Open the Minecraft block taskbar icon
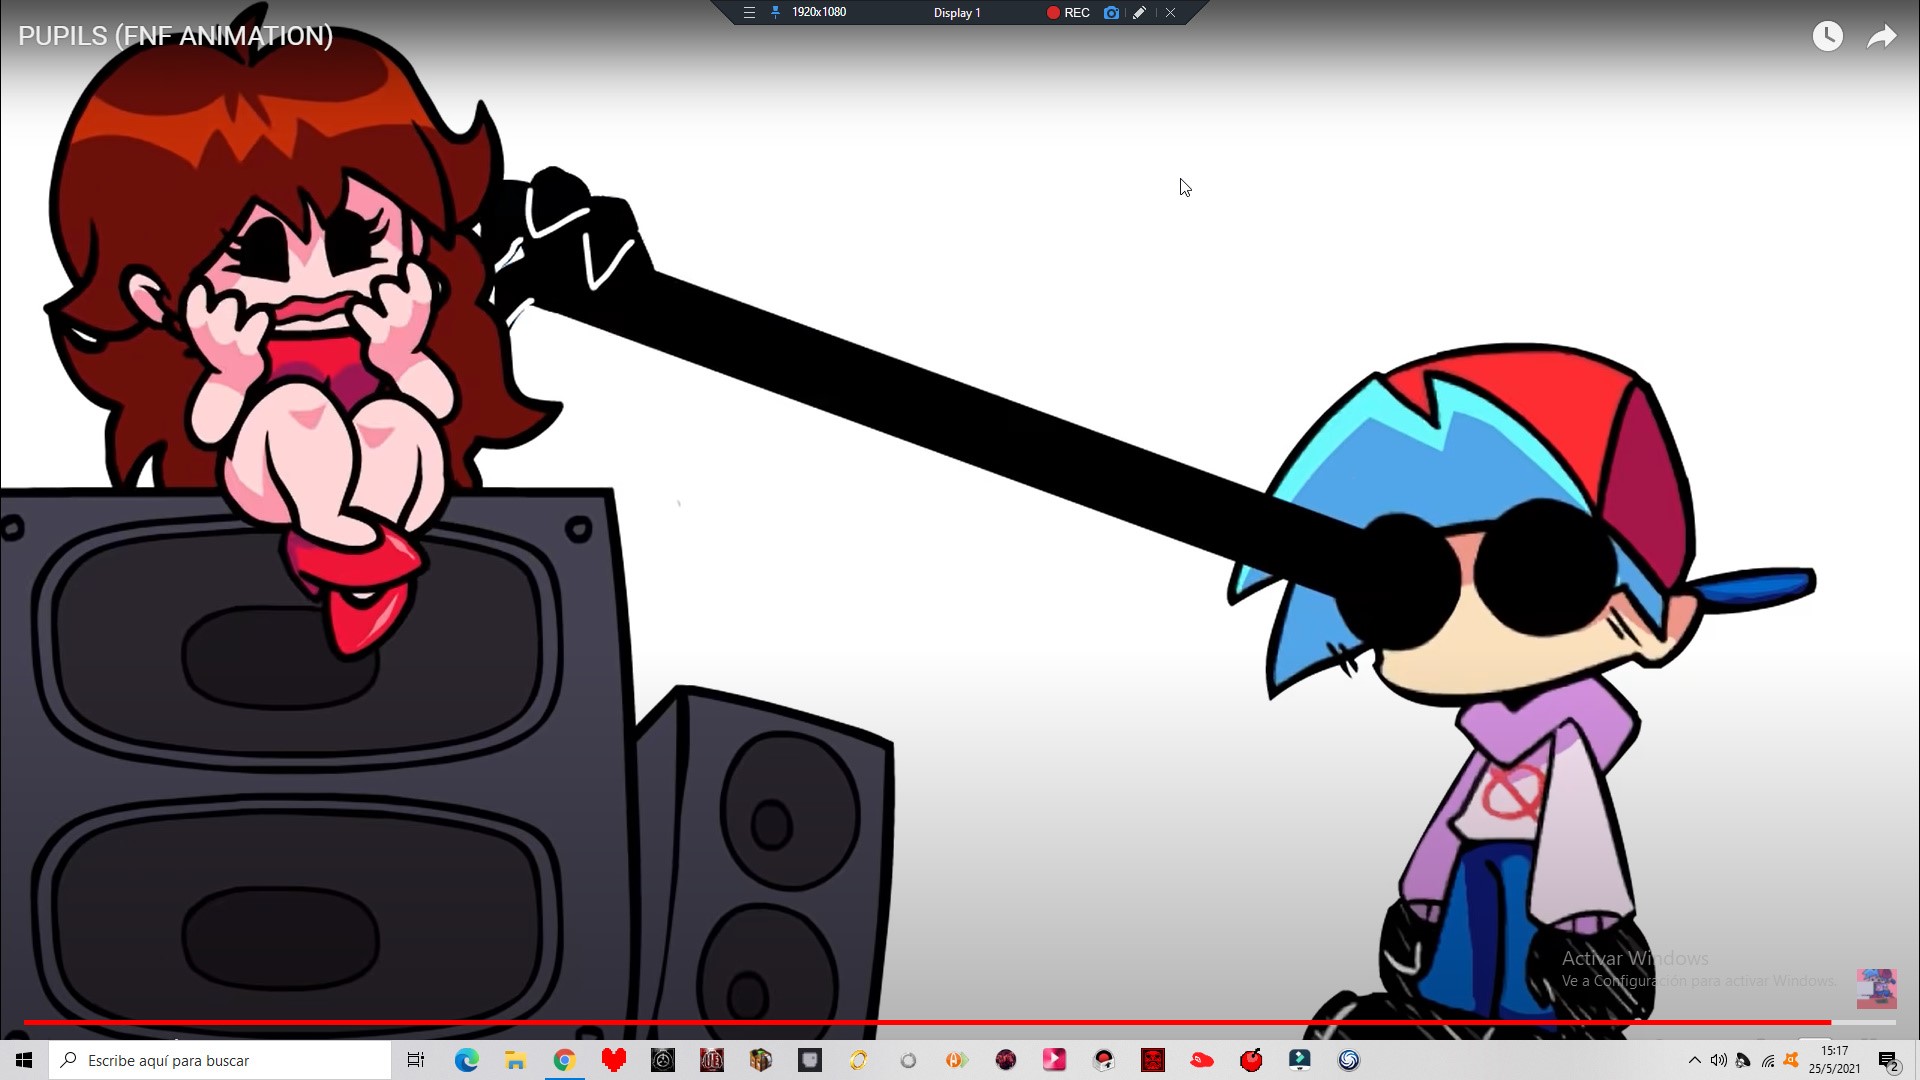1920x1080 pixels. tap(761, 1060)
